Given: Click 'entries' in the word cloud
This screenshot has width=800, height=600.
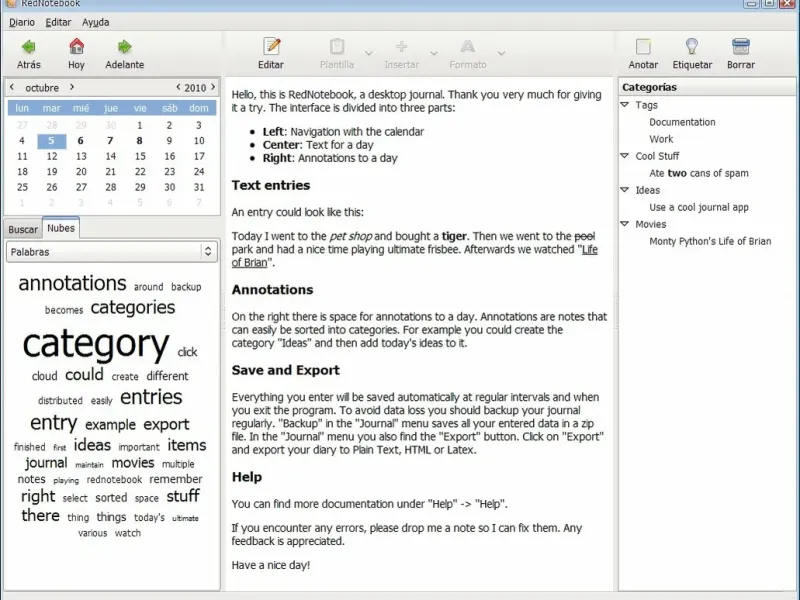Looking at the screenshot, I should pyautogui.click(x=151, y=397).
